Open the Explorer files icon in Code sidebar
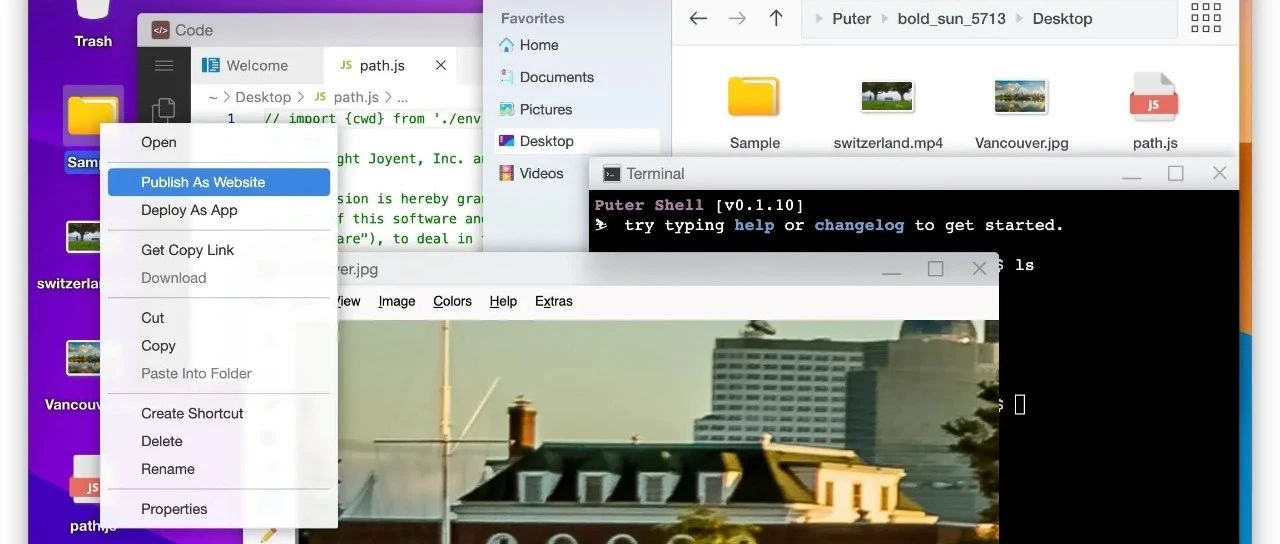The image size is (1280, 544). pyautogui.click(x=164, y=109)
